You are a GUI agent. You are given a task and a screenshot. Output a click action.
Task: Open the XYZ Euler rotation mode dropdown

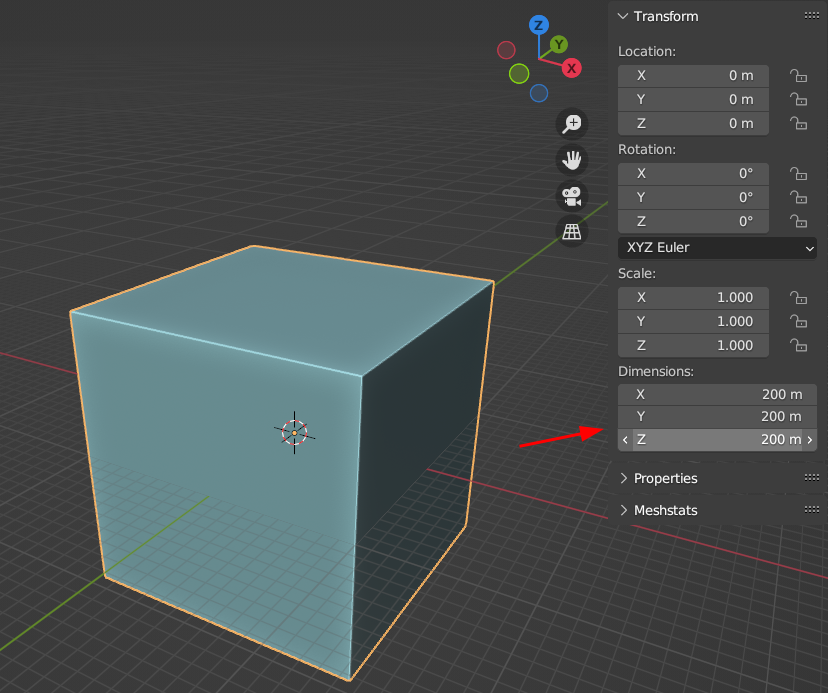717,248
